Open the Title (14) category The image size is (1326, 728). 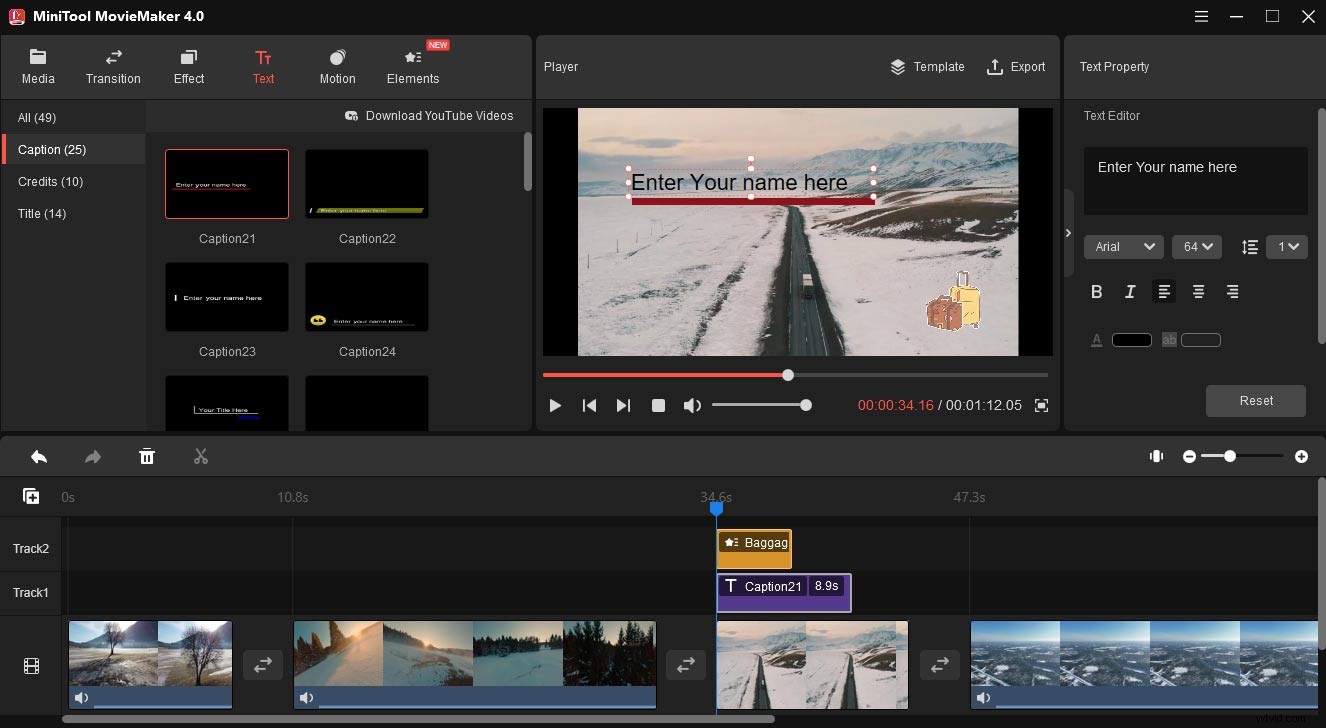point(42,213)
